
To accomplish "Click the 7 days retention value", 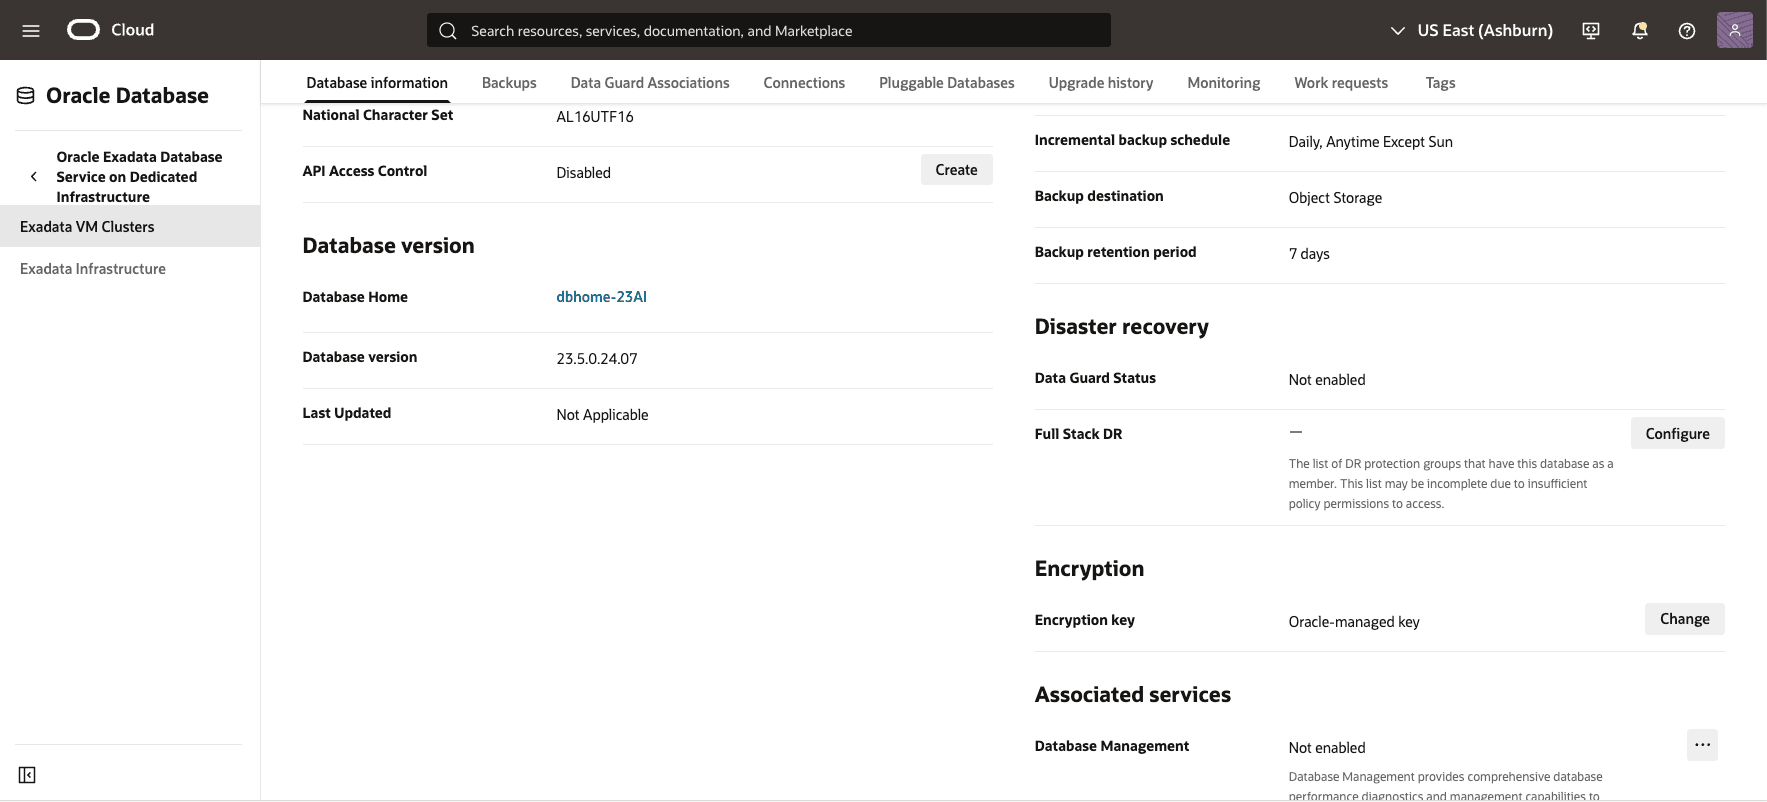I will pyautogui.click(x=1309, y=254).
